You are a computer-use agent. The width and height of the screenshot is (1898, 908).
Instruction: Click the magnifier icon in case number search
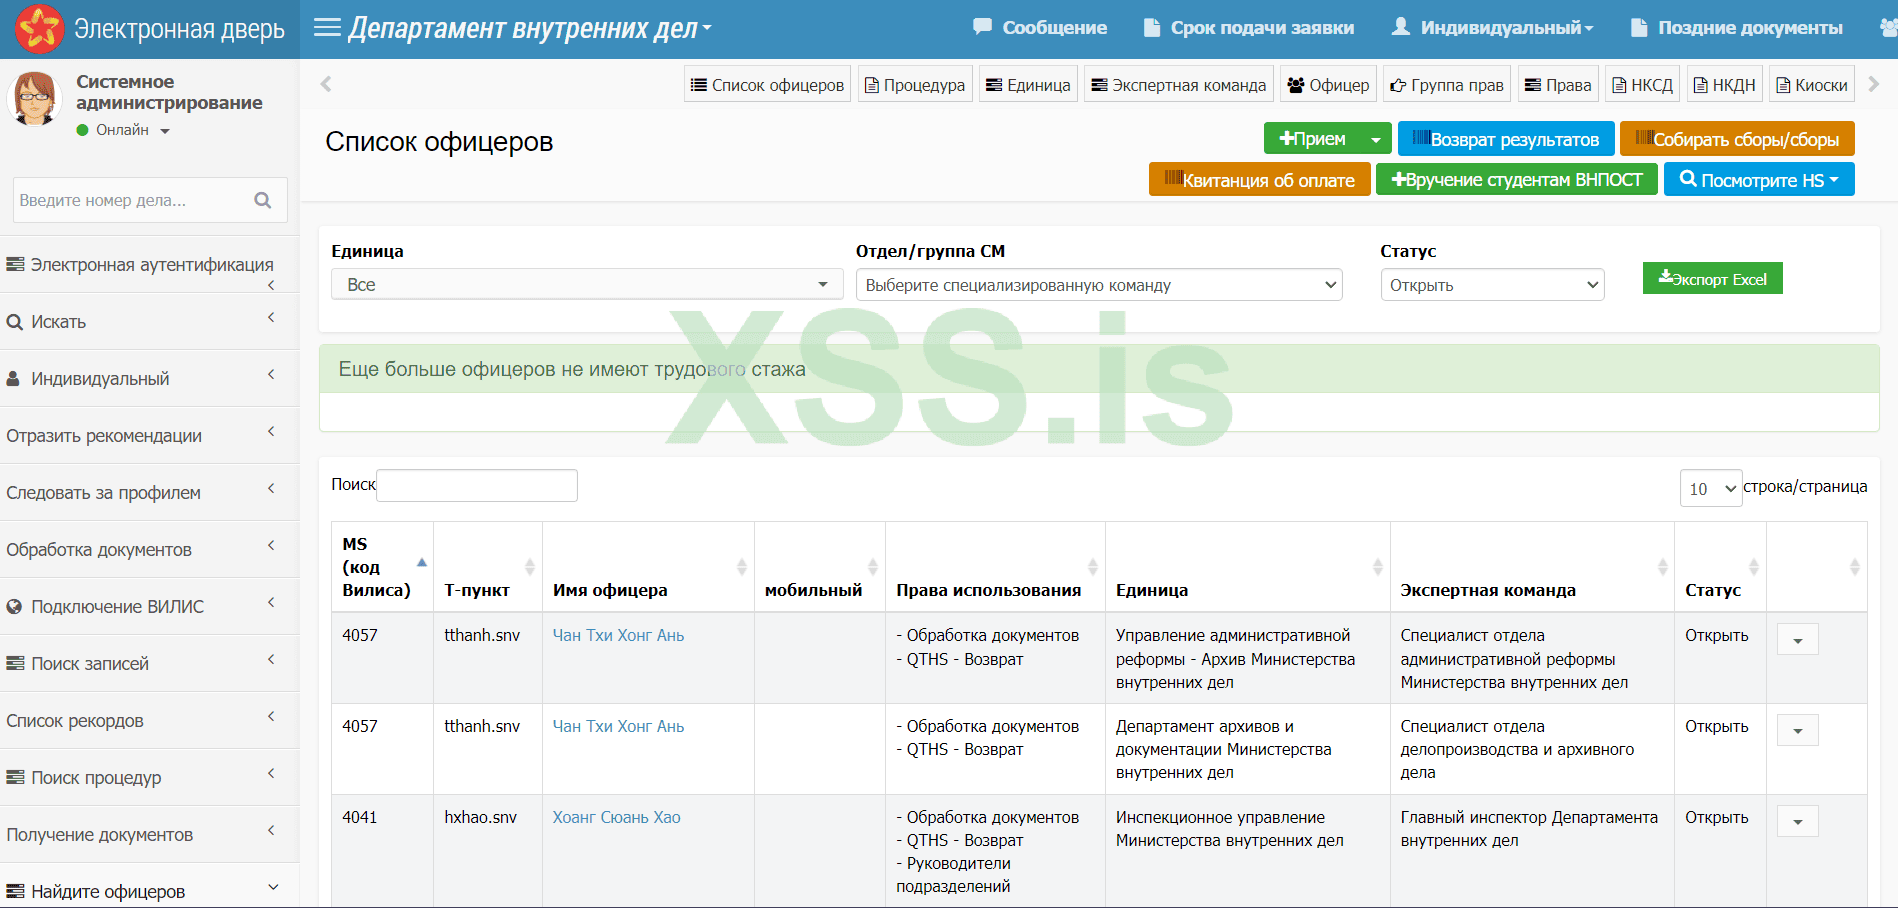click(x=262, y=200)
